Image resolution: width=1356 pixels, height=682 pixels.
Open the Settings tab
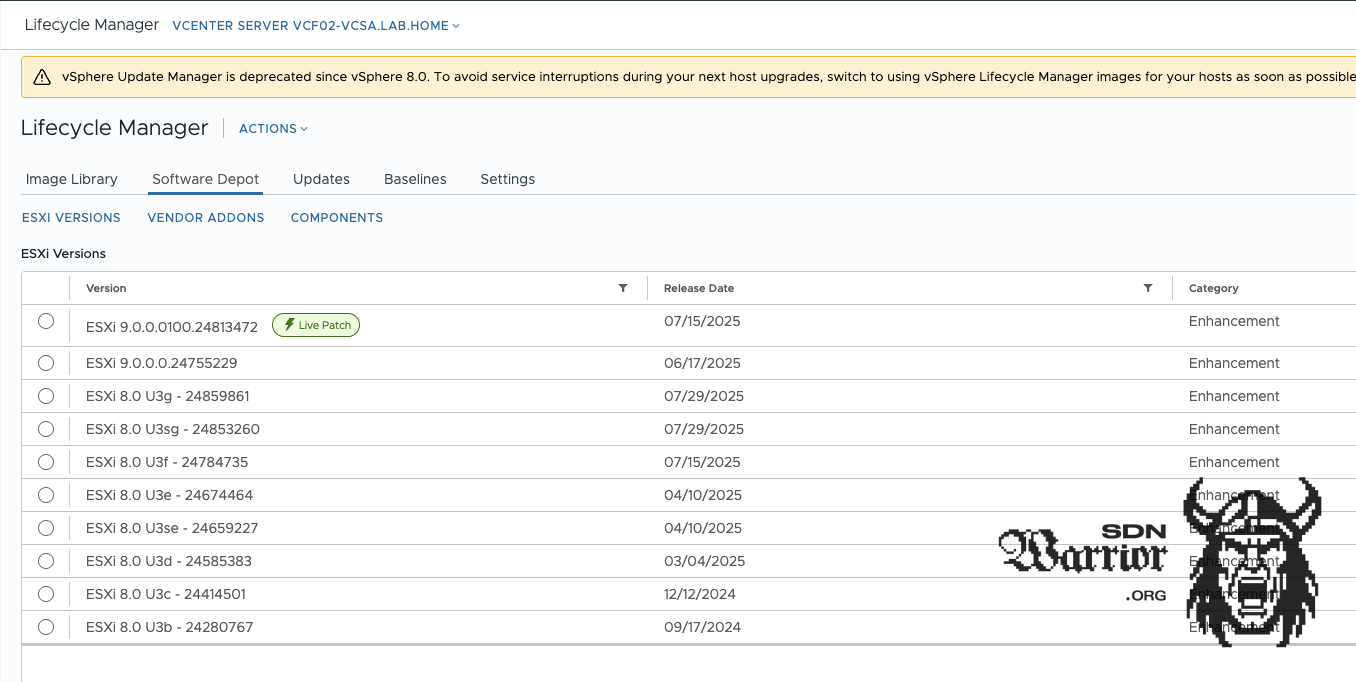(x=507, y=179)
